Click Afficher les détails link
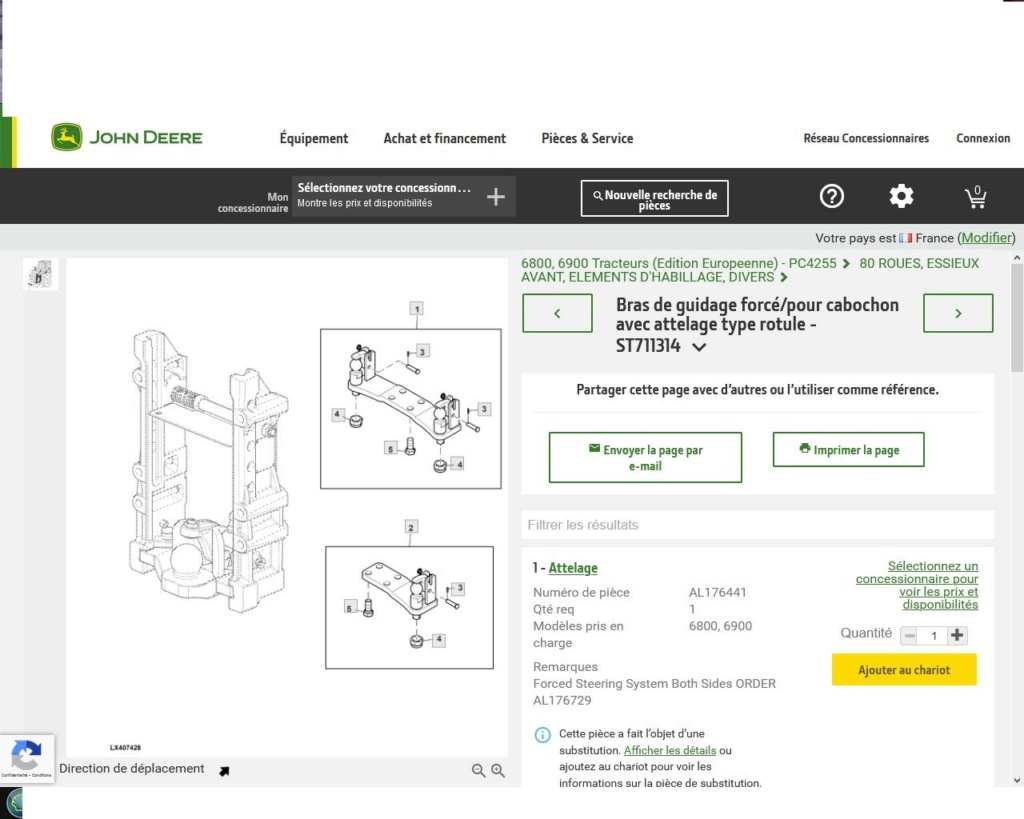This screenshot has height=819, width=1024. coord(669,750)
